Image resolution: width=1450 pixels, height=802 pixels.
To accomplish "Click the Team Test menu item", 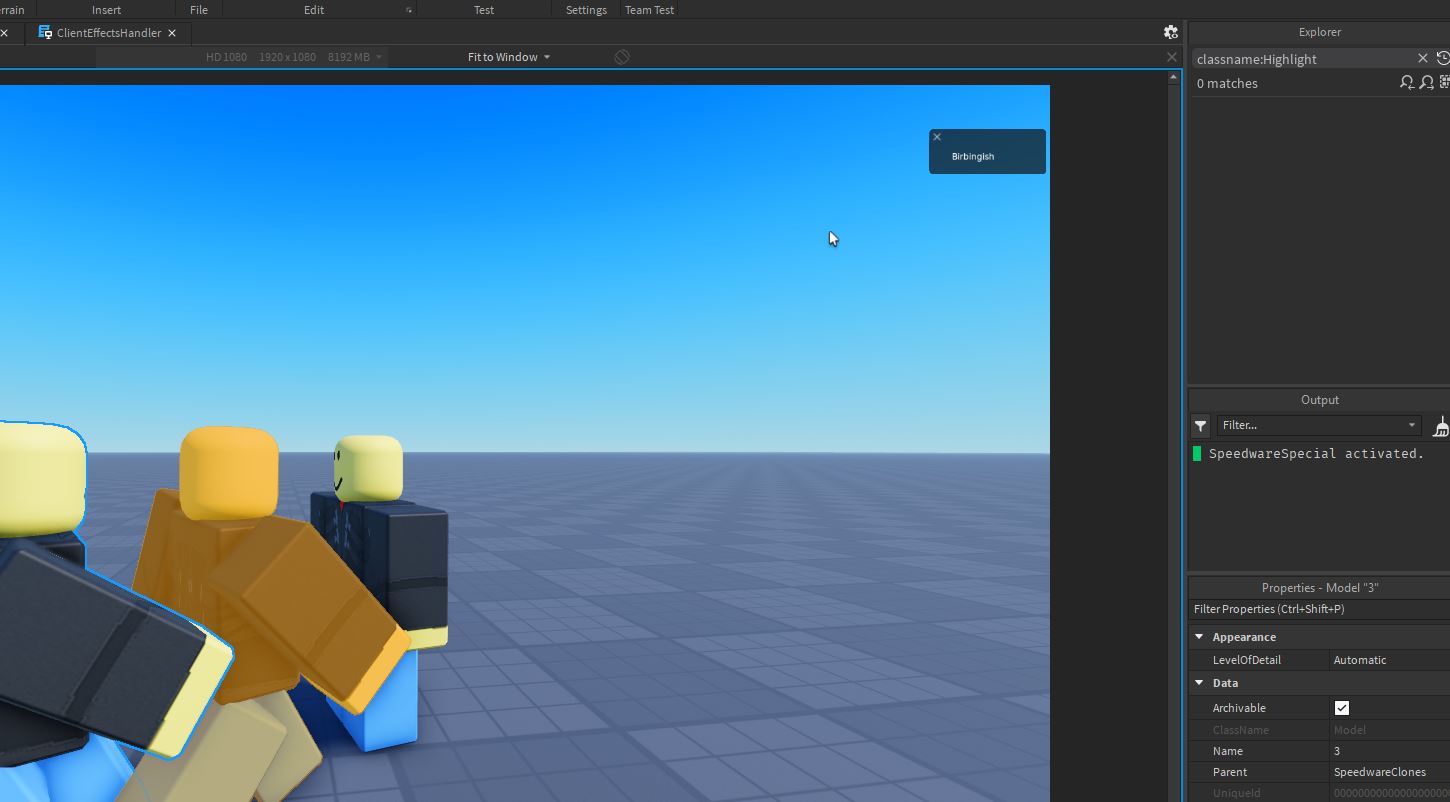I will tap(648, 10).
